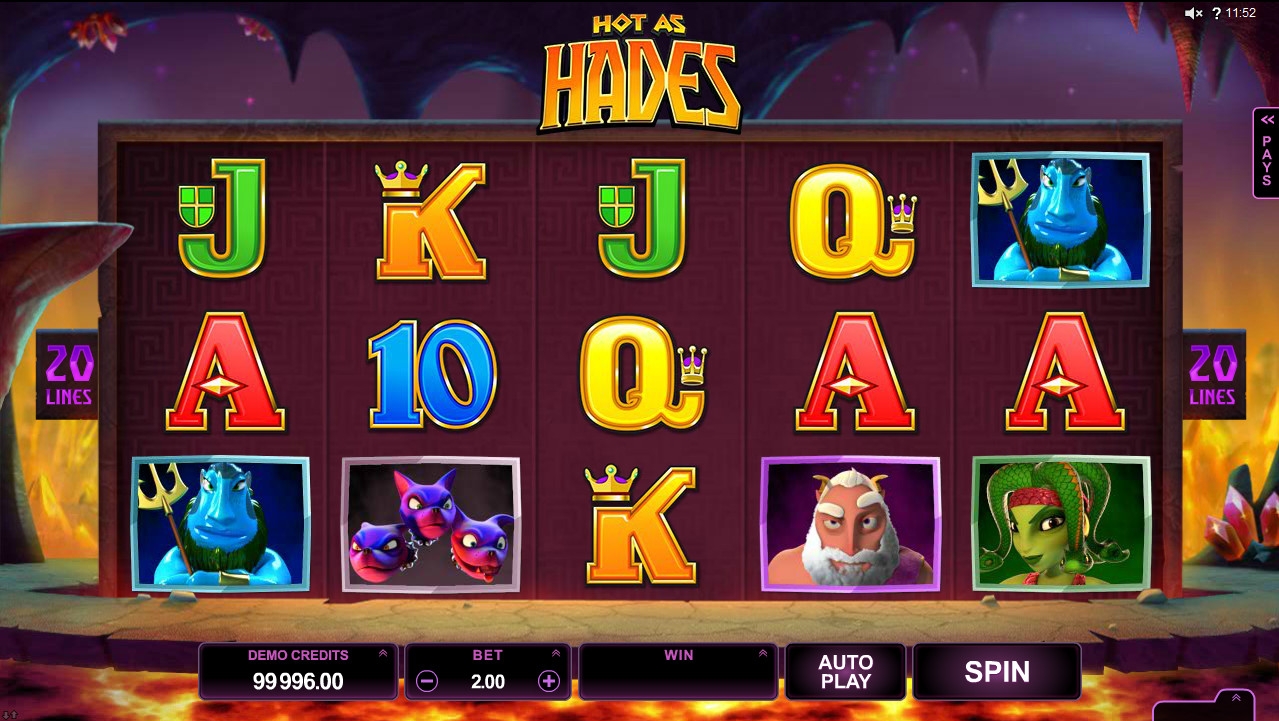Expand the Demo Credits panel chevron
Viewport: 1279px width, 721px height.
point(383,654)
